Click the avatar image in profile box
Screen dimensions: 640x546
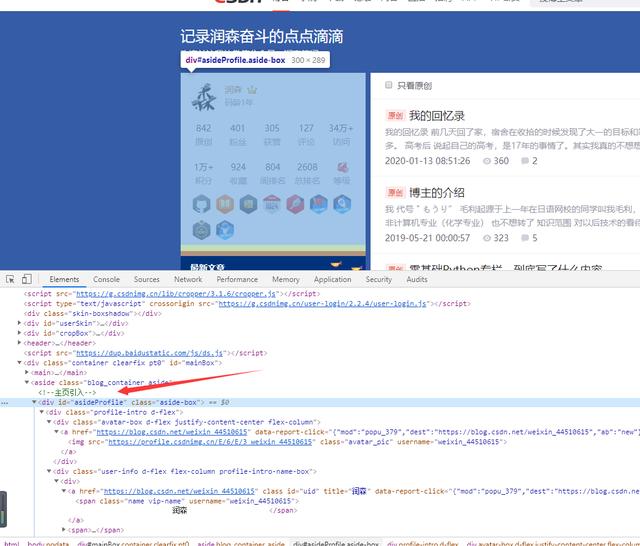(204, 97)
